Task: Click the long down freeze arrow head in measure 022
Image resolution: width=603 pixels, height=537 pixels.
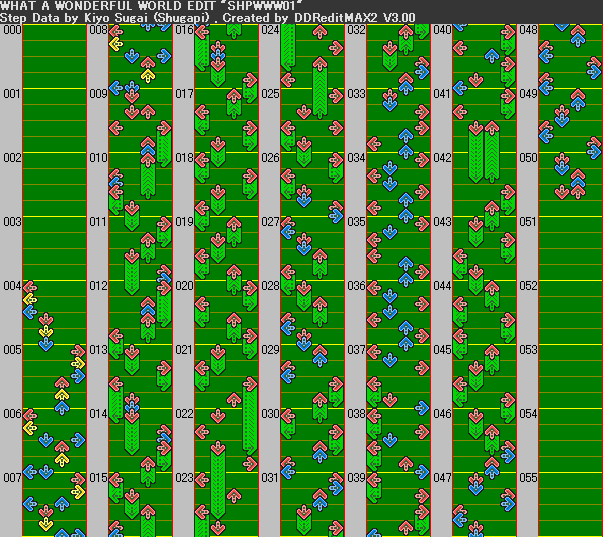Action: [218, 449]
